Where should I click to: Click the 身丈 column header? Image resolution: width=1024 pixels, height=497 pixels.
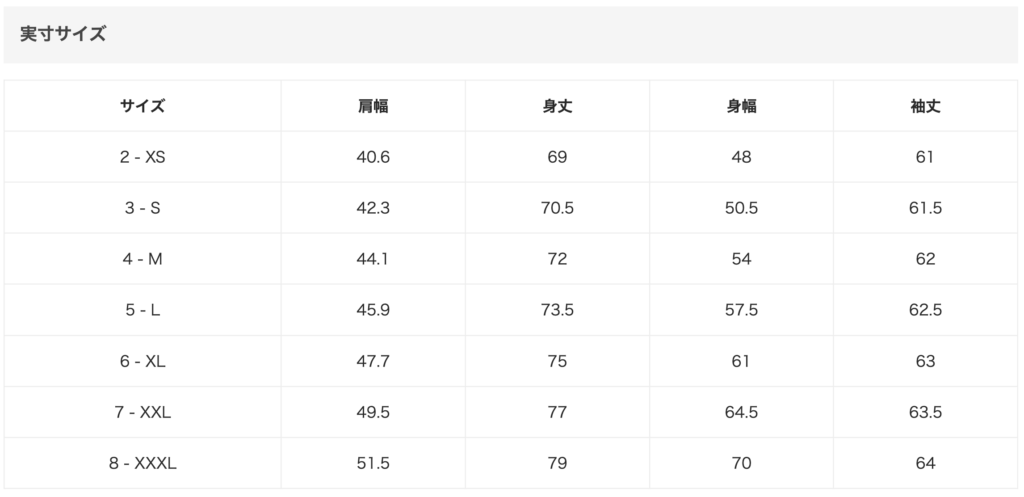coord(557,106)
